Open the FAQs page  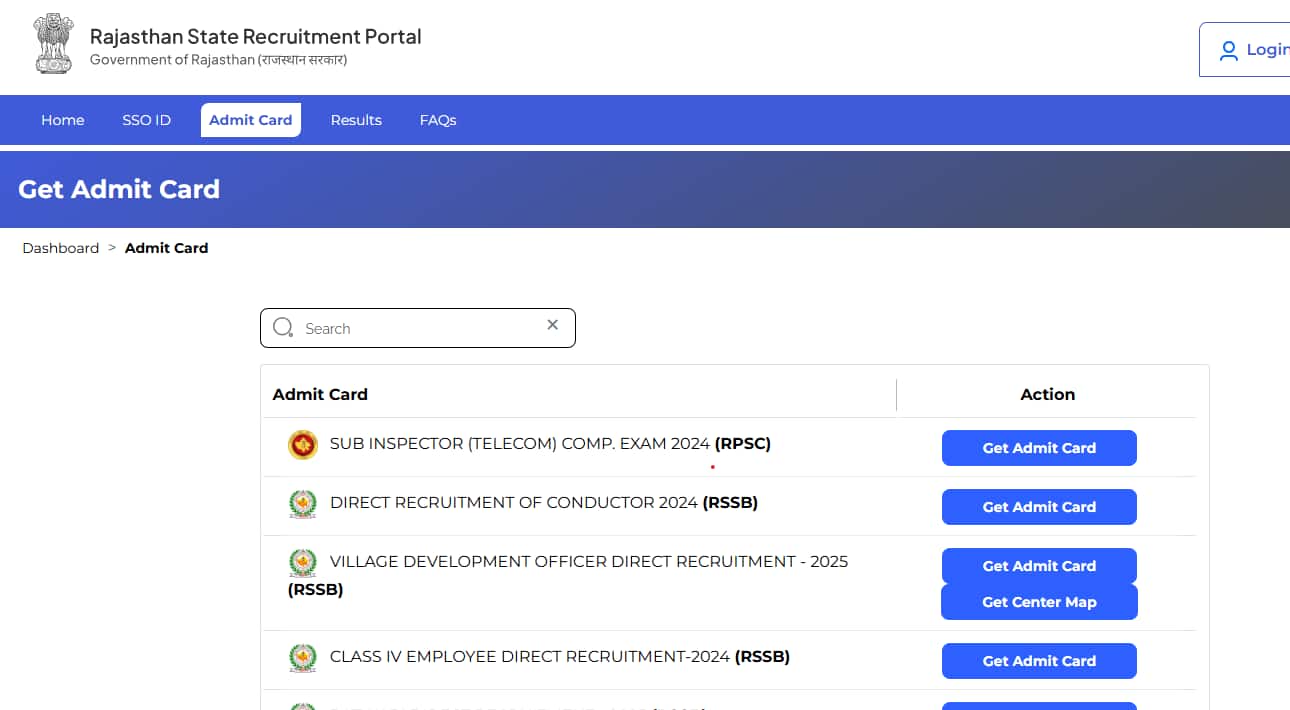tap(438, 120)
